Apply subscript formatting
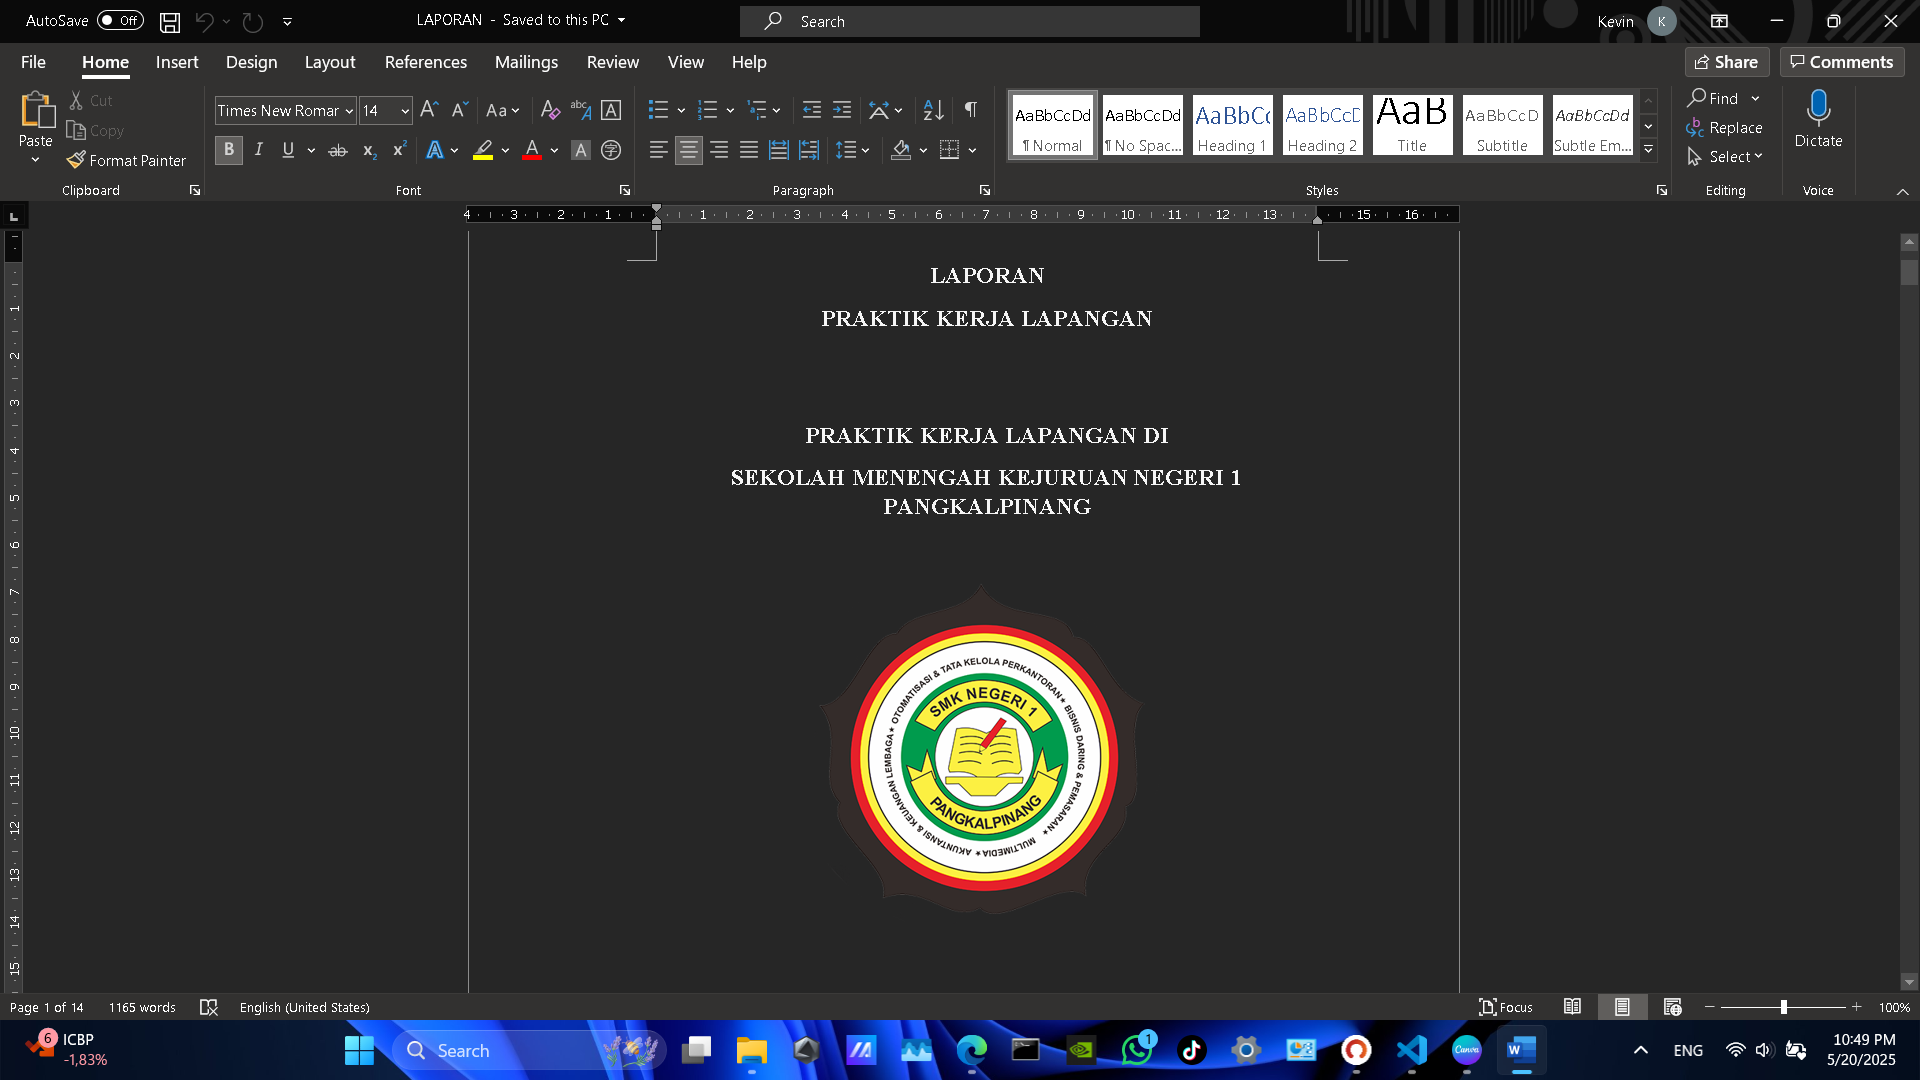1920x1080 pixels. pyautogui.click(x=369, y=150)
